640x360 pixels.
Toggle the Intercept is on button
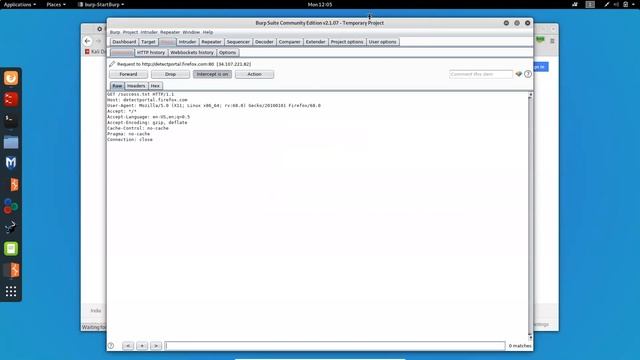click(212, 74)
